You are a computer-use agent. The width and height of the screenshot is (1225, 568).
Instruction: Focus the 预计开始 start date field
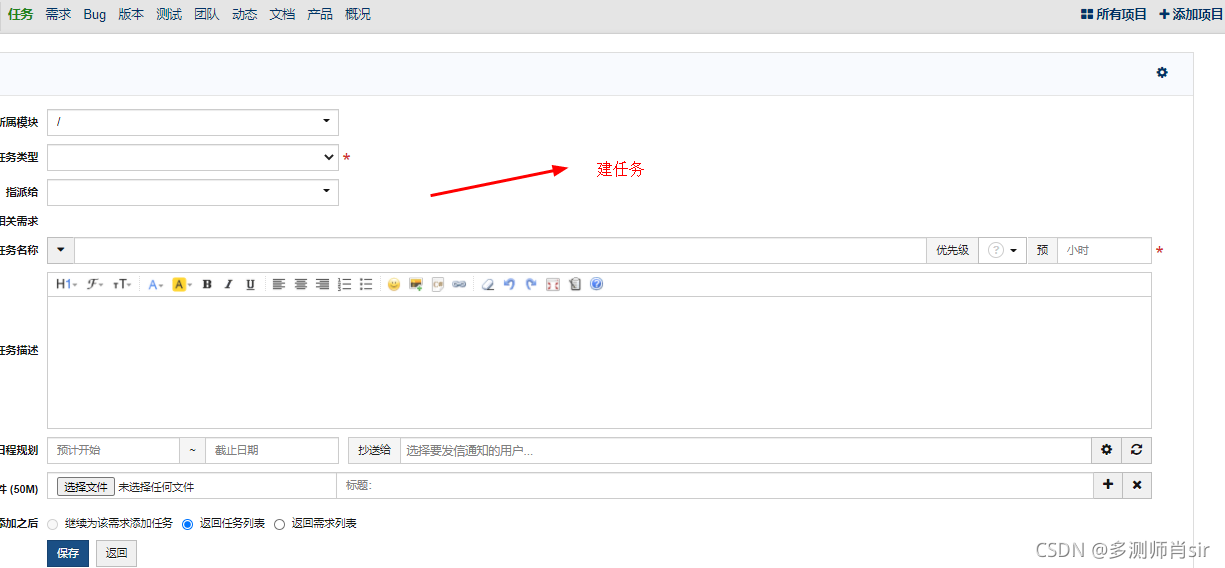pos(113,450)
